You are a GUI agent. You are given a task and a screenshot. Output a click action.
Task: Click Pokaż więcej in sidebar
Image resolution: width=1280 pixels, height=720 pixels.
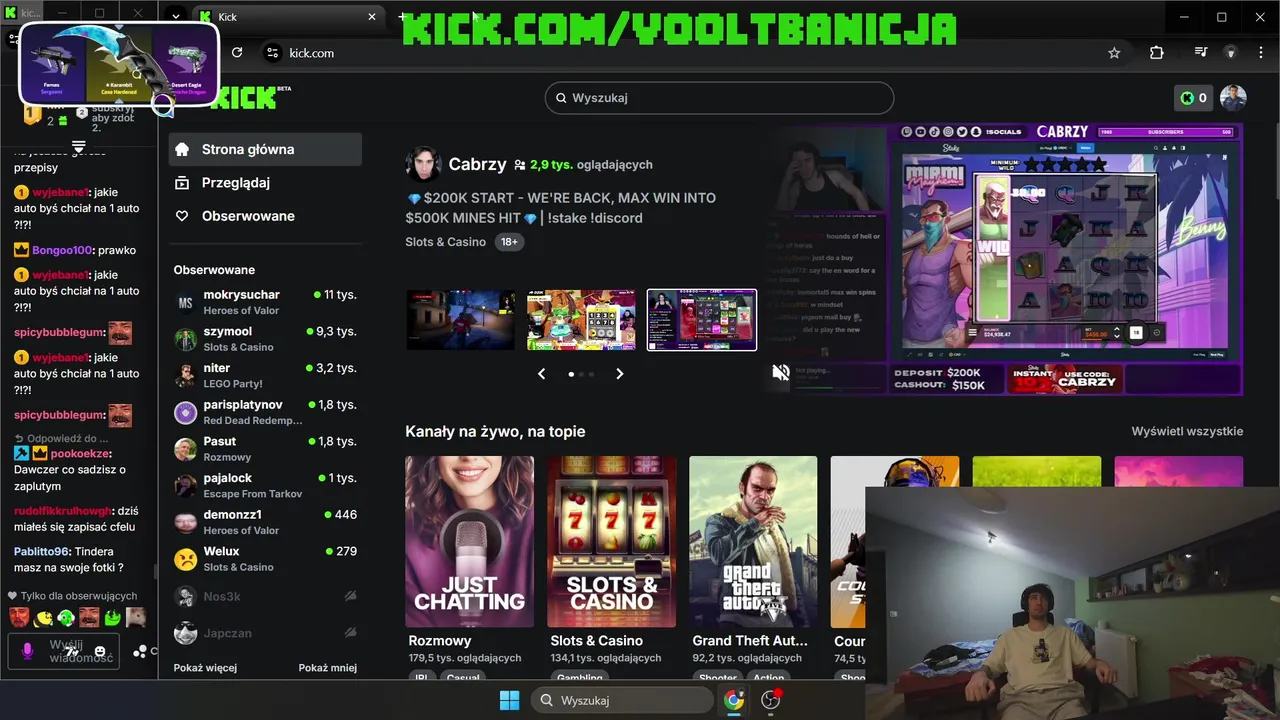point(205,668)
